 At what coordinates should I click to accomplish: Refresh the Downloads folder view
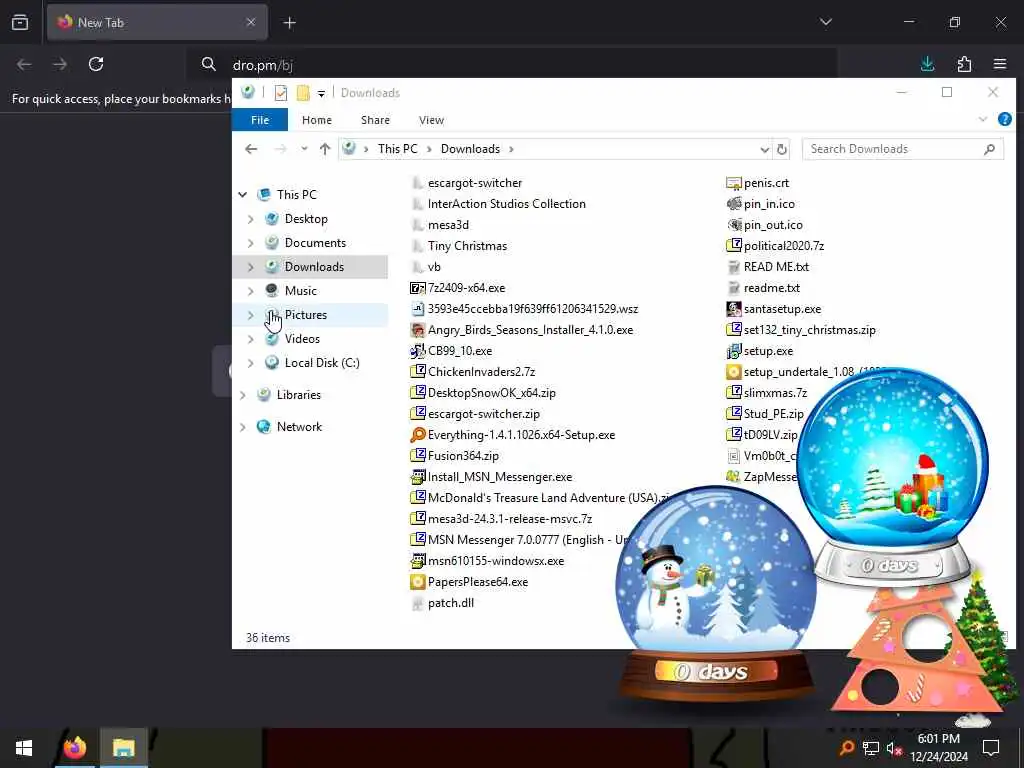click(782, 150)
